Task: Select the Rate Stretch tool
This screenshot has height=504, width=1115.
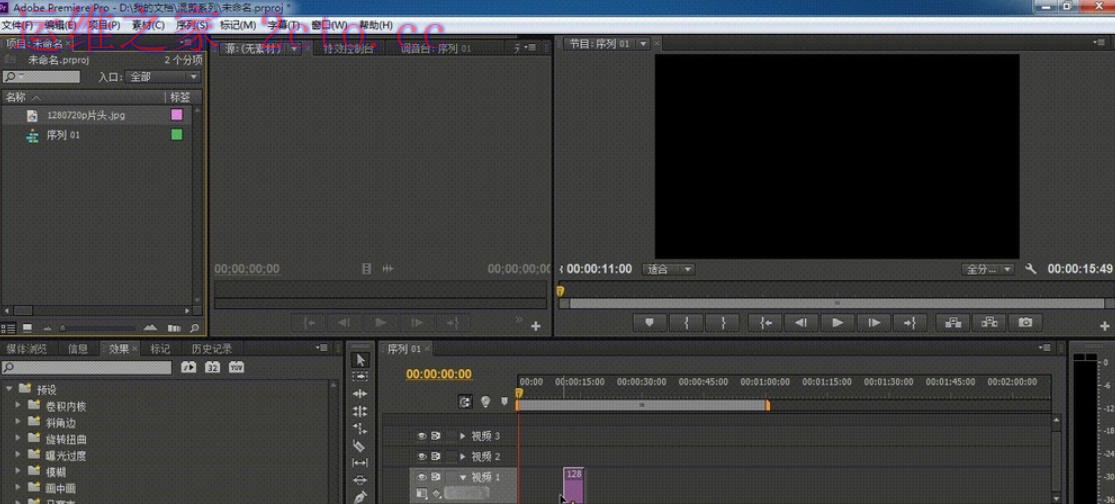Action: coord(361,428)
